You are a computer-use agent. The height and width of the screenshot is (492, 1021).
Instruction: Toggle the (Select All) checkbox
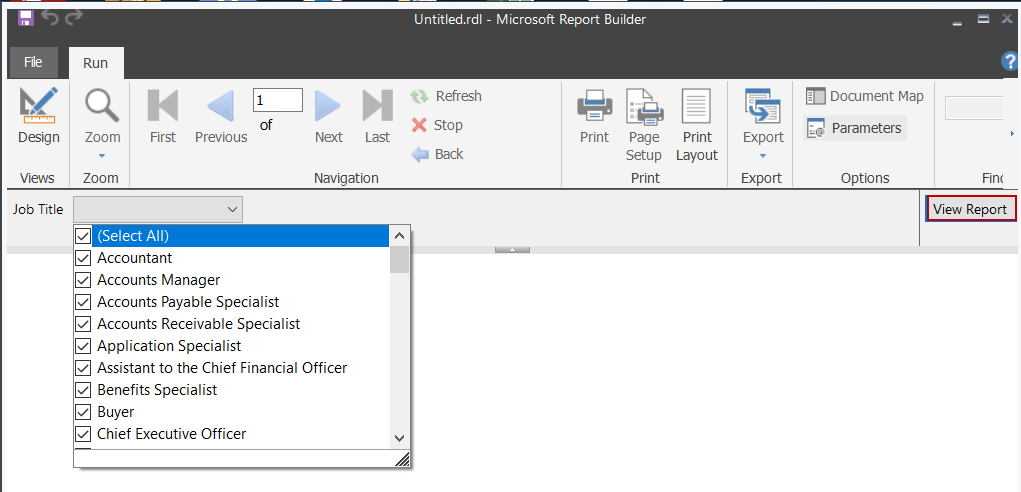click(x=83, y=236)
